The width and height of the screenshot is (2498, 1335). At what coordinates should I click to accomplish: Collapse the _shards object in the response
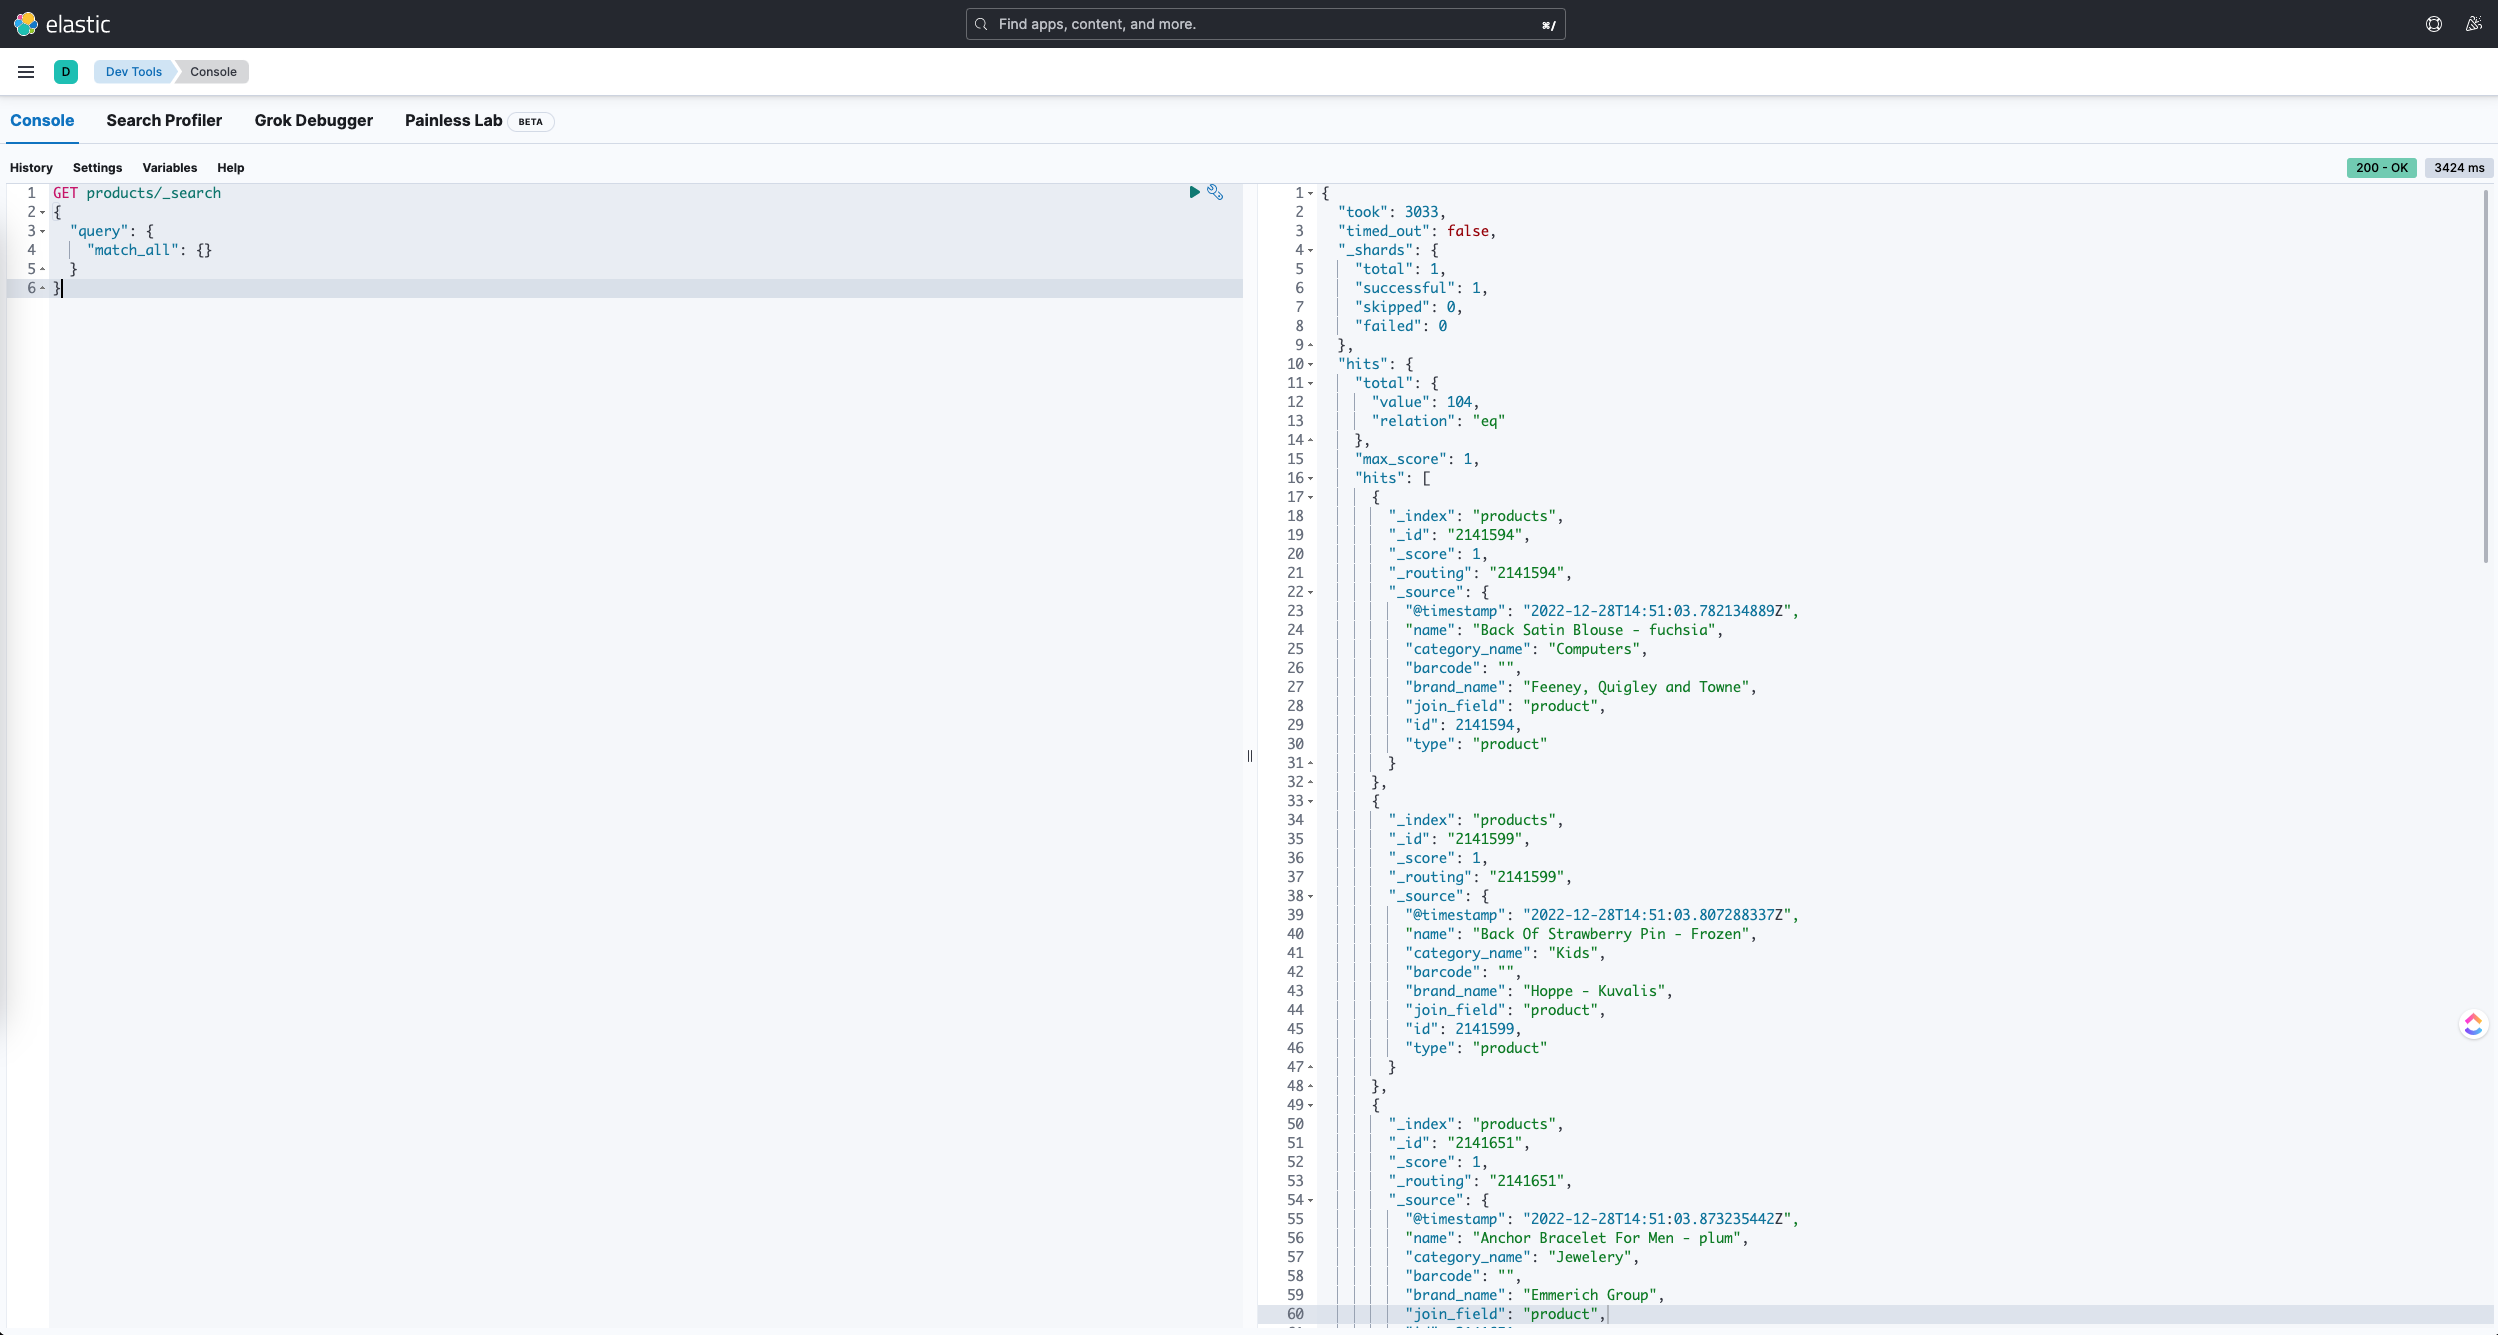(1311, 249)
